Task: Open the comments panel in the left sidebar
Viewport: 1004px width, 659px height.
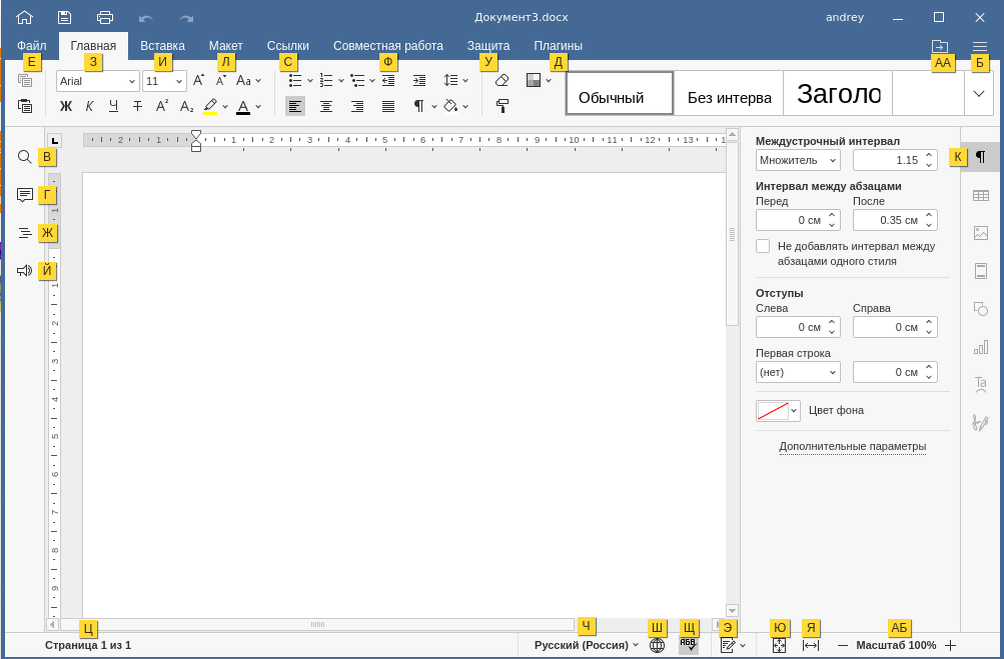Action: (x=24, y=195)
